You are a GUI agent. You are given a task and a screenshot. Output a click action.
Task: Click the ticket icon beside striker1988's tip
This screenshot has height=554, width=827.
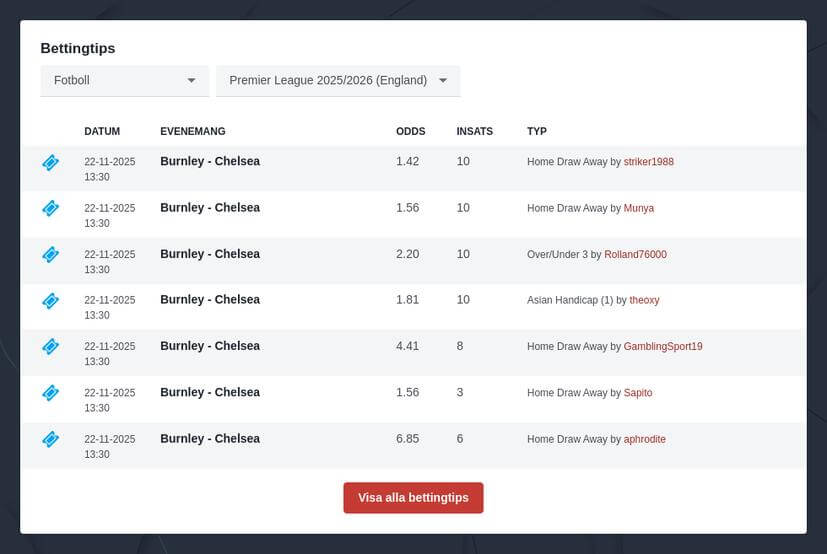50,162
